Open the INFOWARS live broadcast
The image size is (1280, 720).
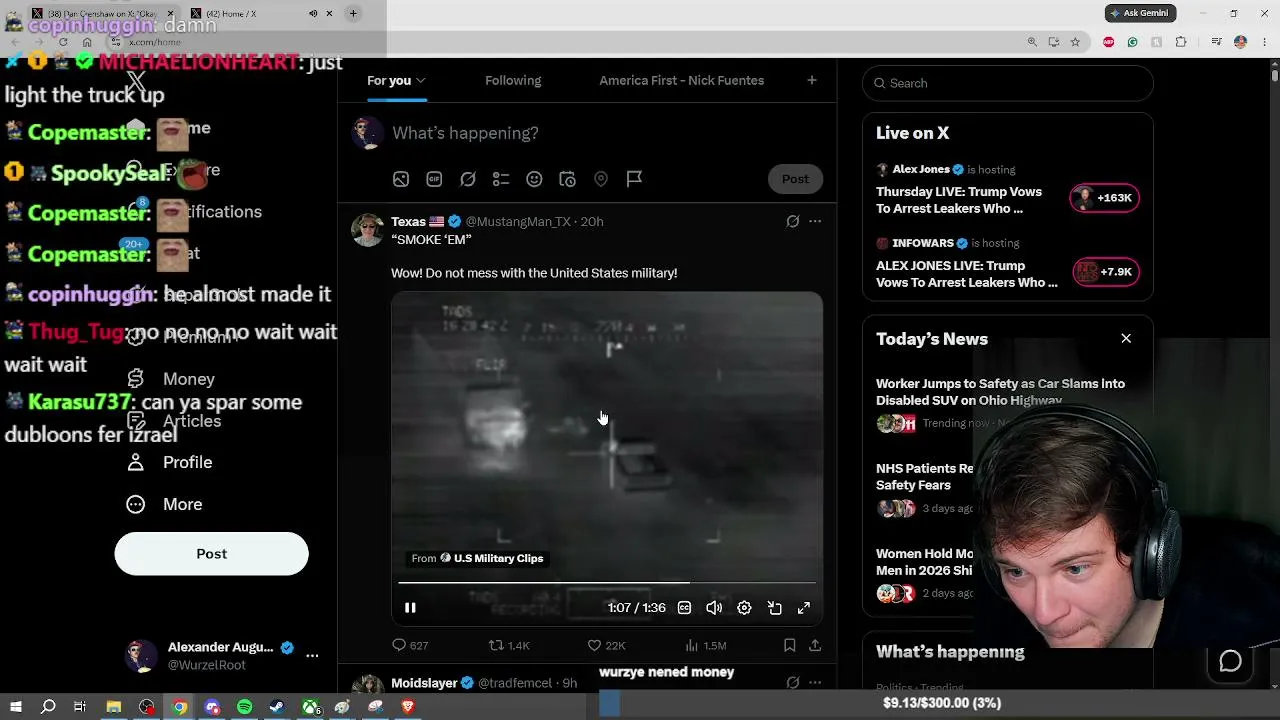(1008, 262)
